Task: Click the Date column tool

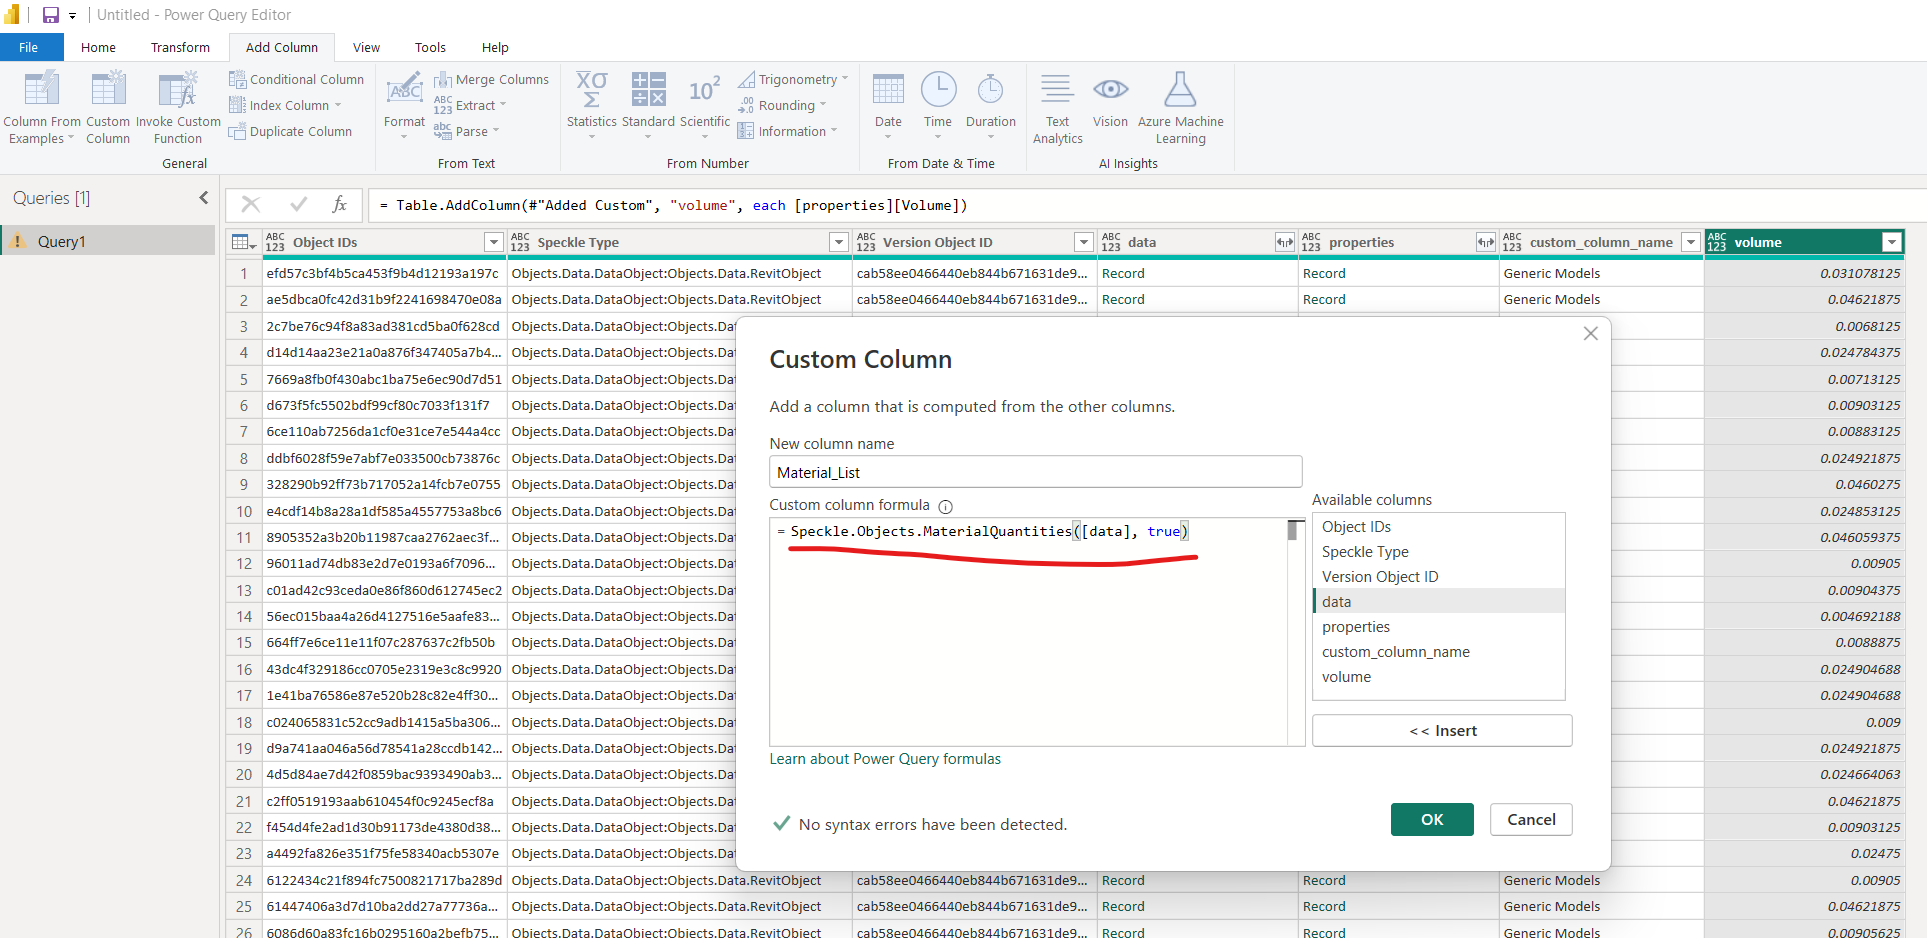Action: [888, 104]
